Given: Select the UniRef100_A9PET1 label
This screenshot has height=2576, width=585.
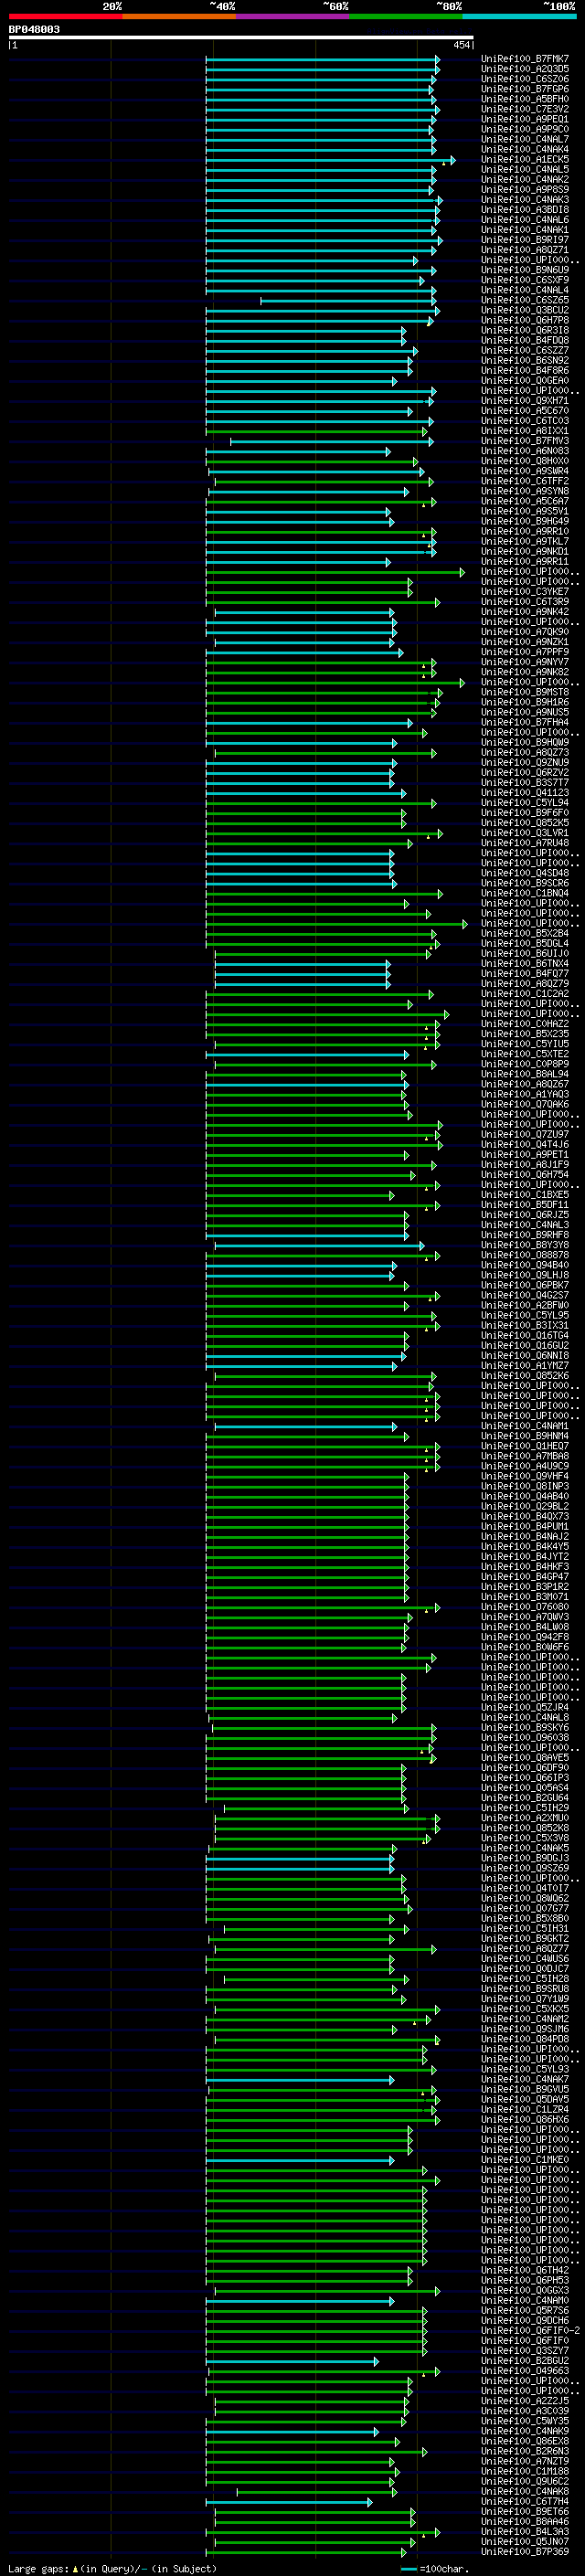Looking at the screenshot, I should (525, 1154).
